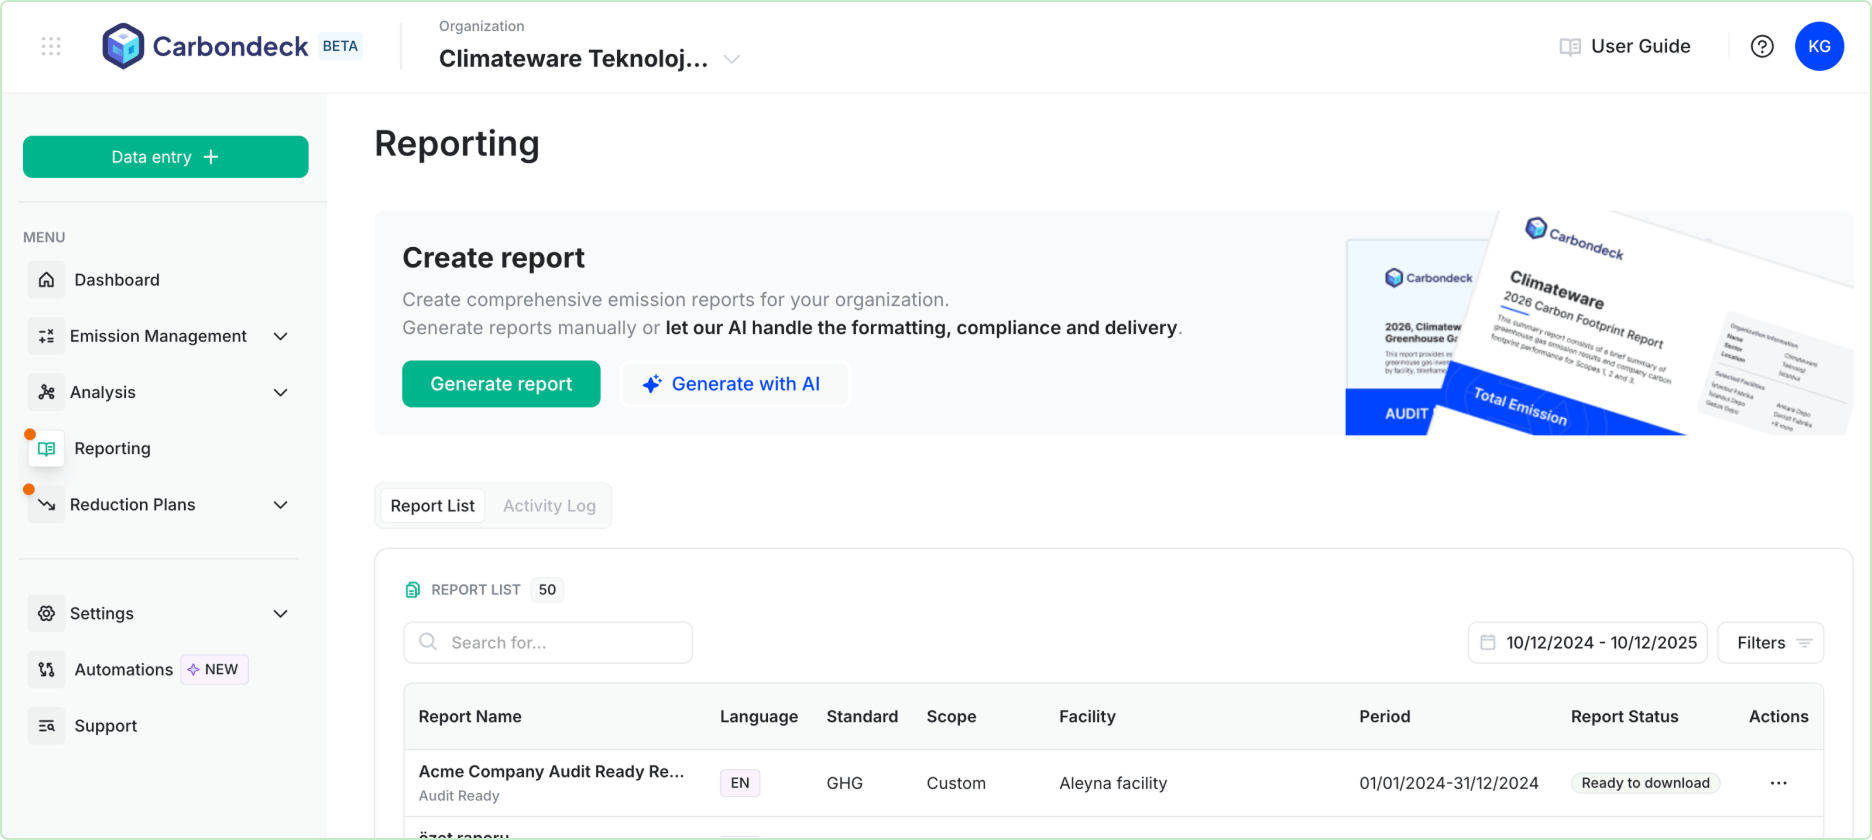
Task: Click the Report Status column header
Action: pos(1624,717)
